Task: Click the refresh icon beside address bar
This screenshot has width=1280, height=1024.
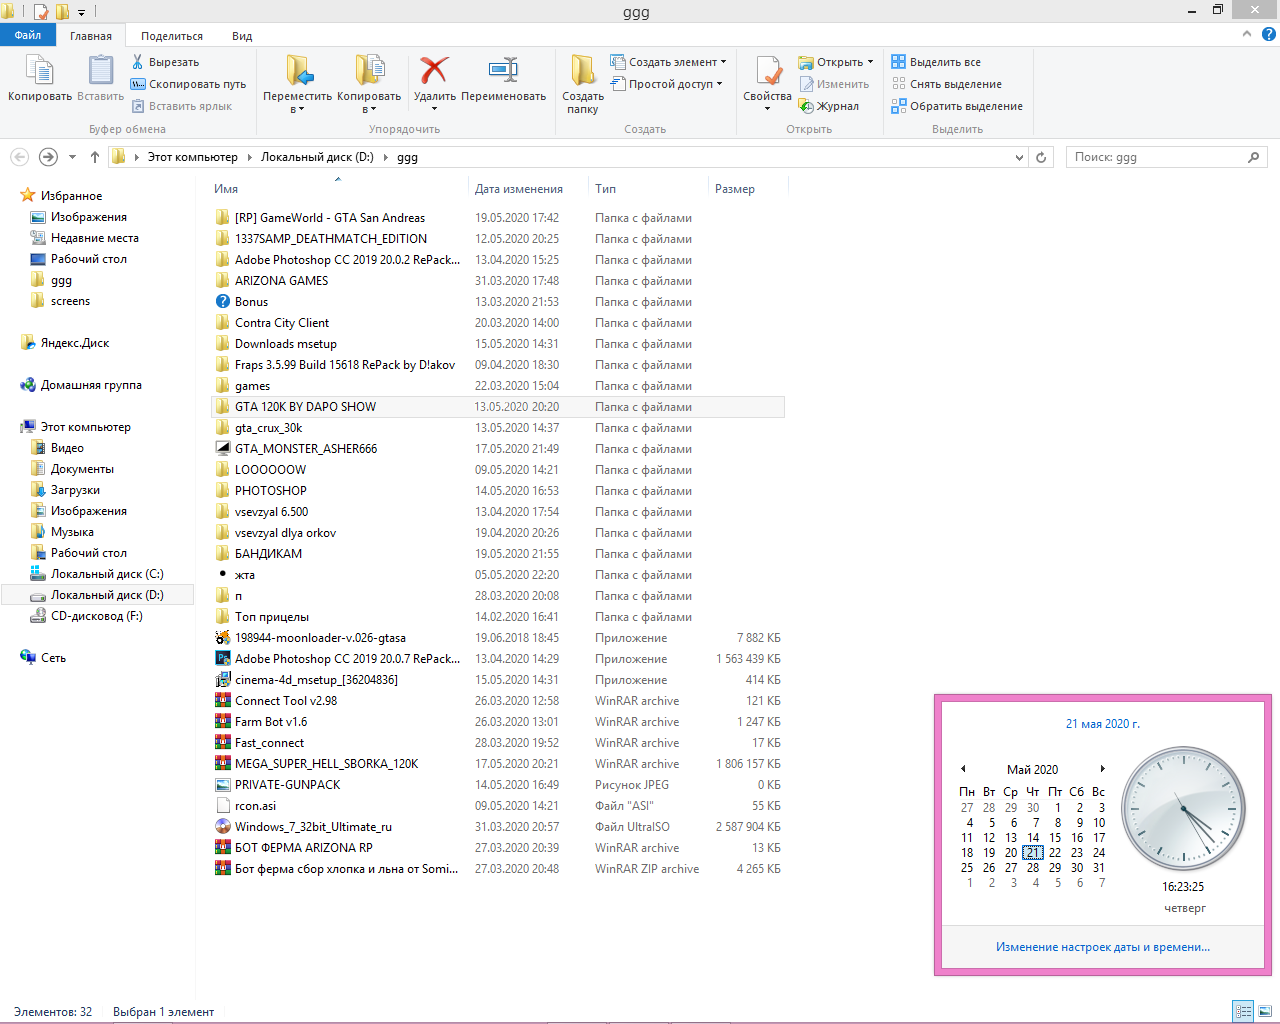Action: 1041,157
